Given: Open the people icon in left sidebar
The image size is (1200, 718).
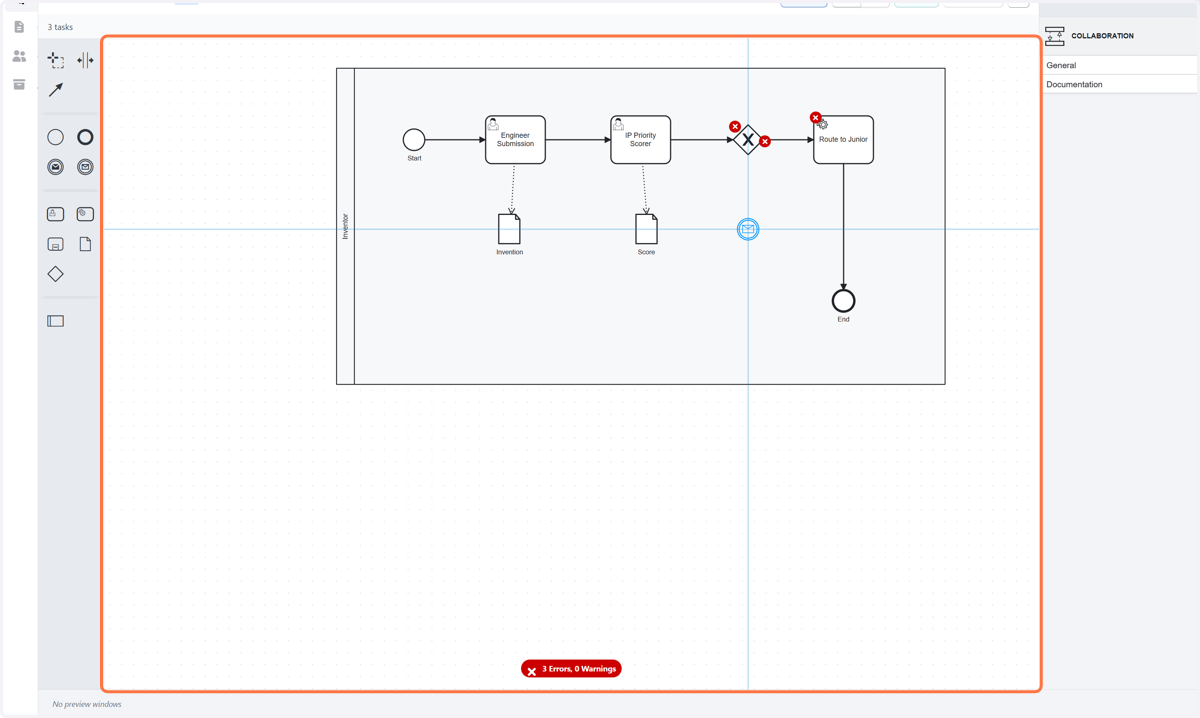Looking at the screenshot, I should pos(19,56).
